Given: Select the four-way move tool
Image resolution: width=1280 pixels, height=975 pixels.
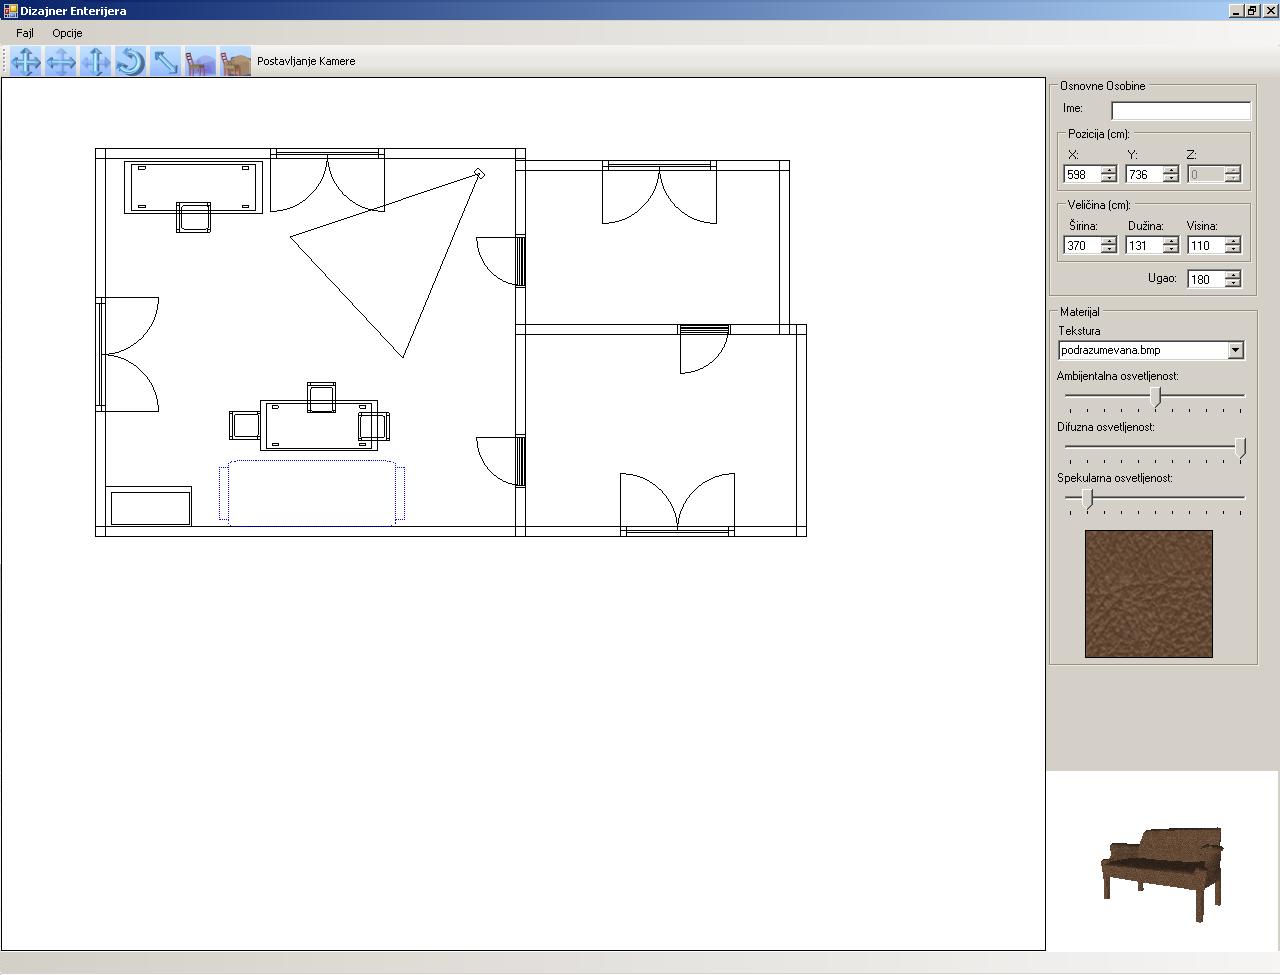Looking at the screenshot, I should tap(26, 62).
